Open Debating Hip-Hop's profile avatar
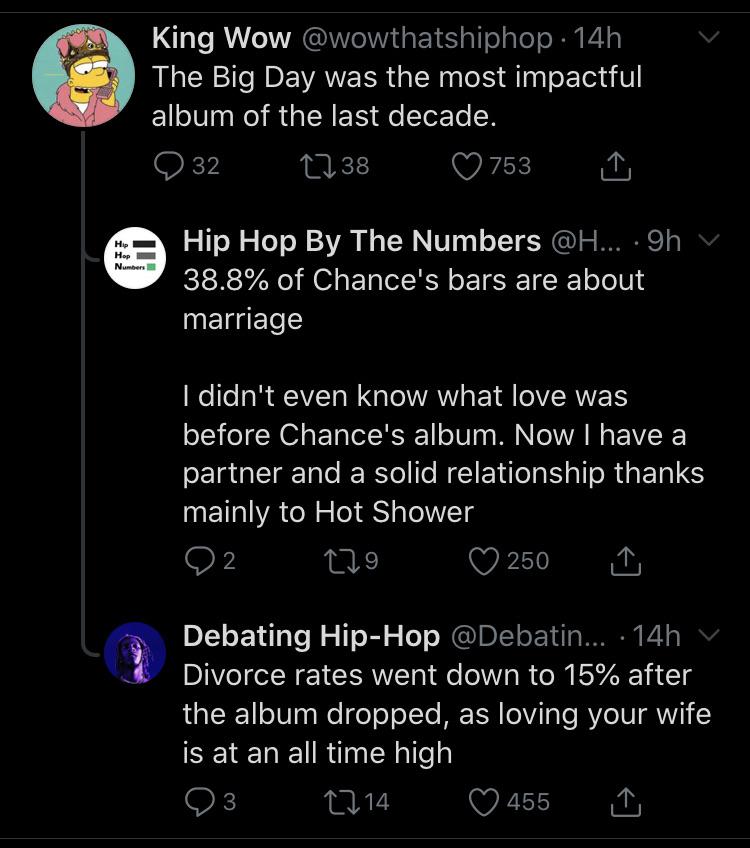Screen dimensions: 750x848 point(135,653)
